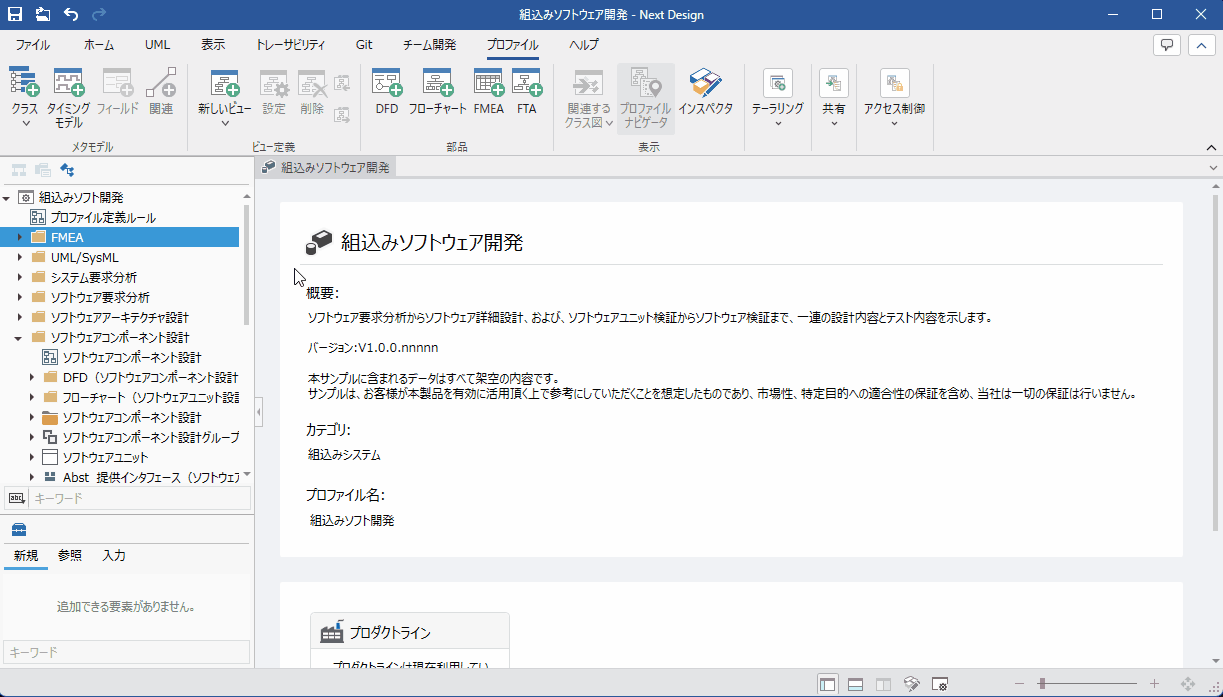Select the 組込みソフトウェア開発 document tab
The image size is (1223, 697).
click(326, 168)
